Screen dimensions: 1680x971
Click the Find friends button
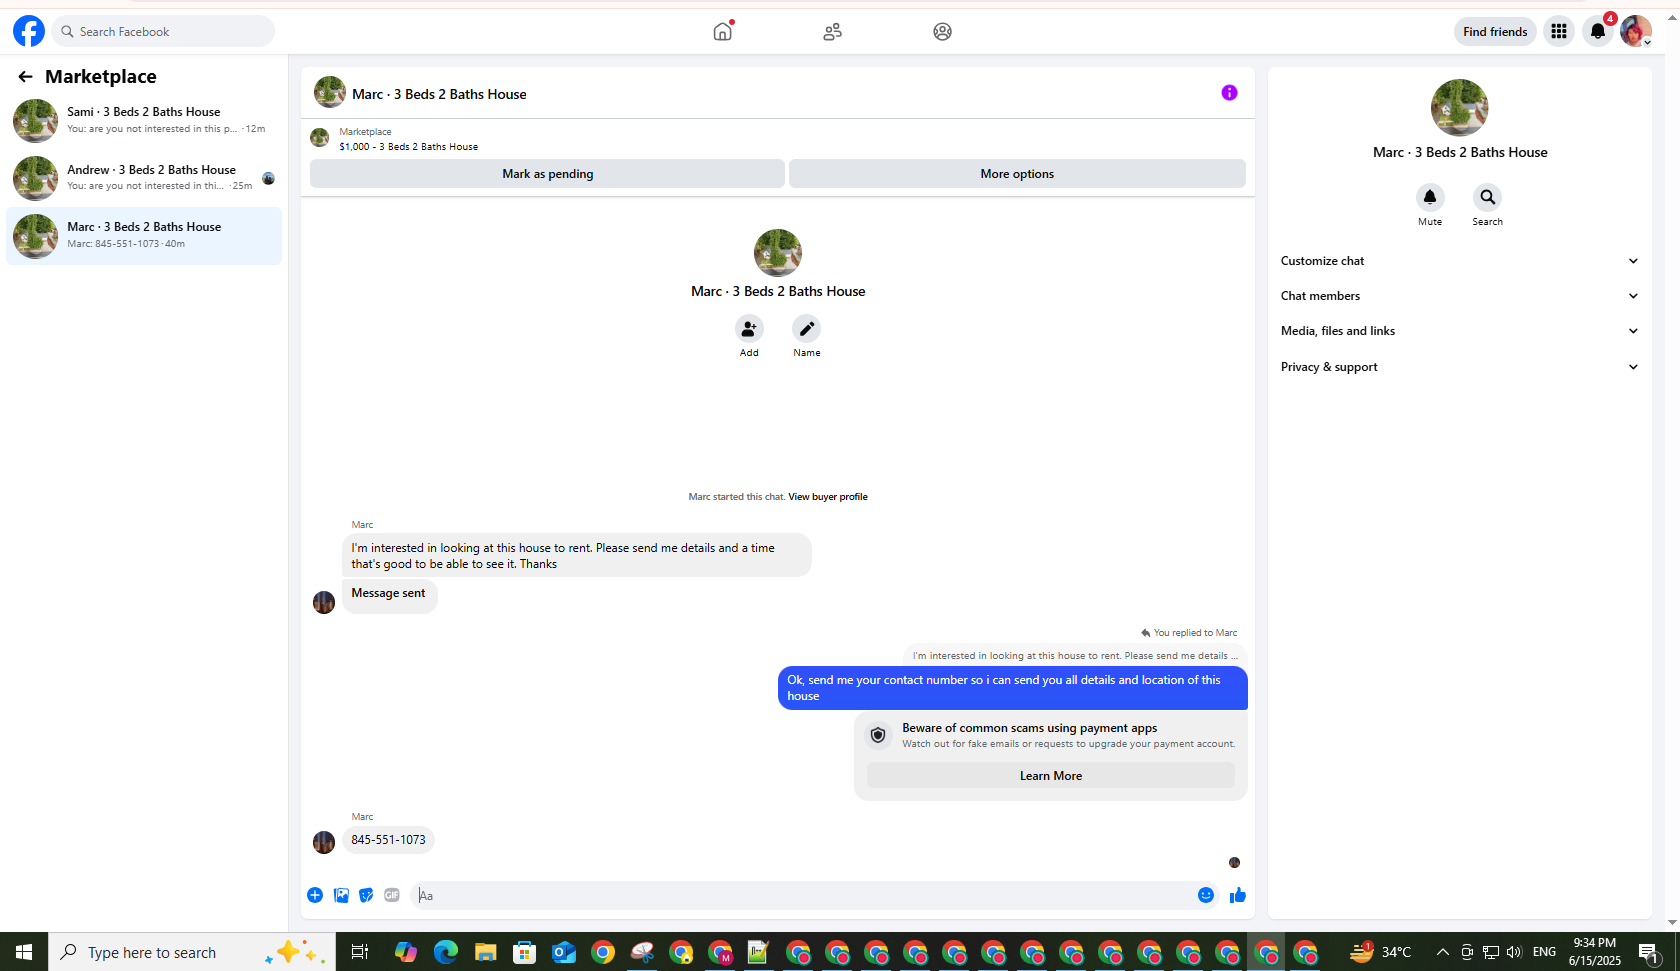pos(1495,31)
